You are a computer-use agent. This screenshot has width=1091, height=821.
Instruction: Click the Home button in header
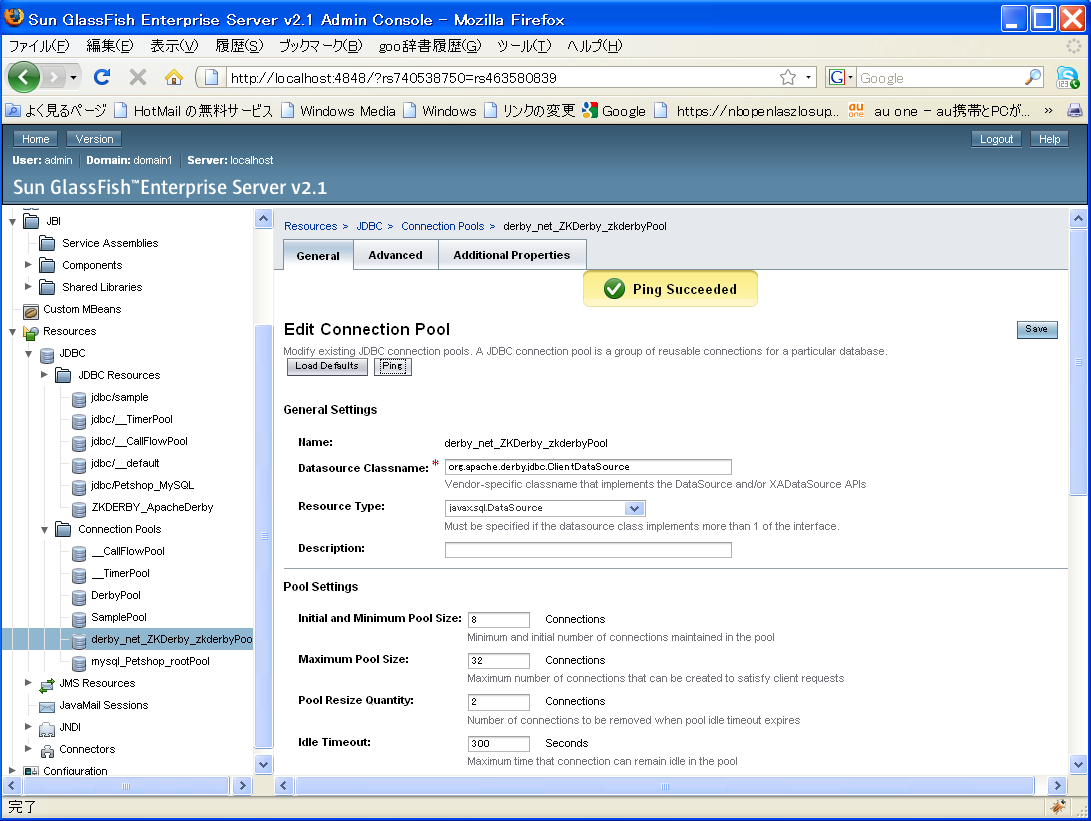pyautogui.click(x=35, y=139)
